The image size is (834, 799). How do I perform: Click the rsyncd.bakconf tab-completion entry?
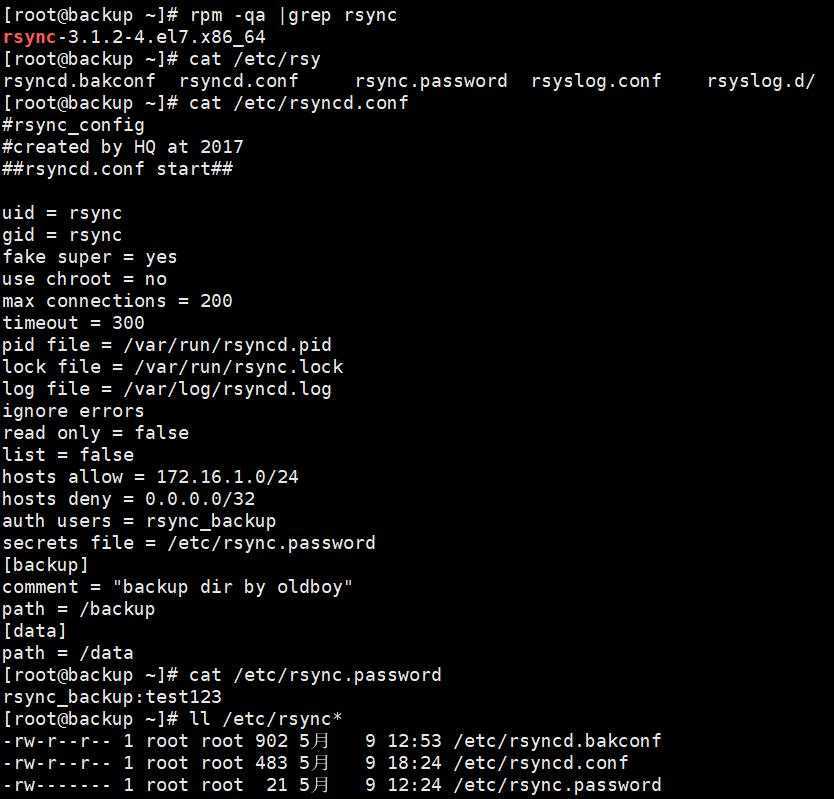tap(79, 81)
